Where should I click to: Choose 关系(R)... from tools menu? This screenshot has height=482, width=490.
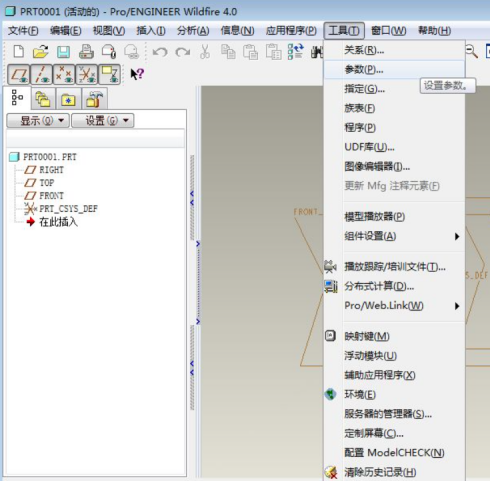[394, 50]
